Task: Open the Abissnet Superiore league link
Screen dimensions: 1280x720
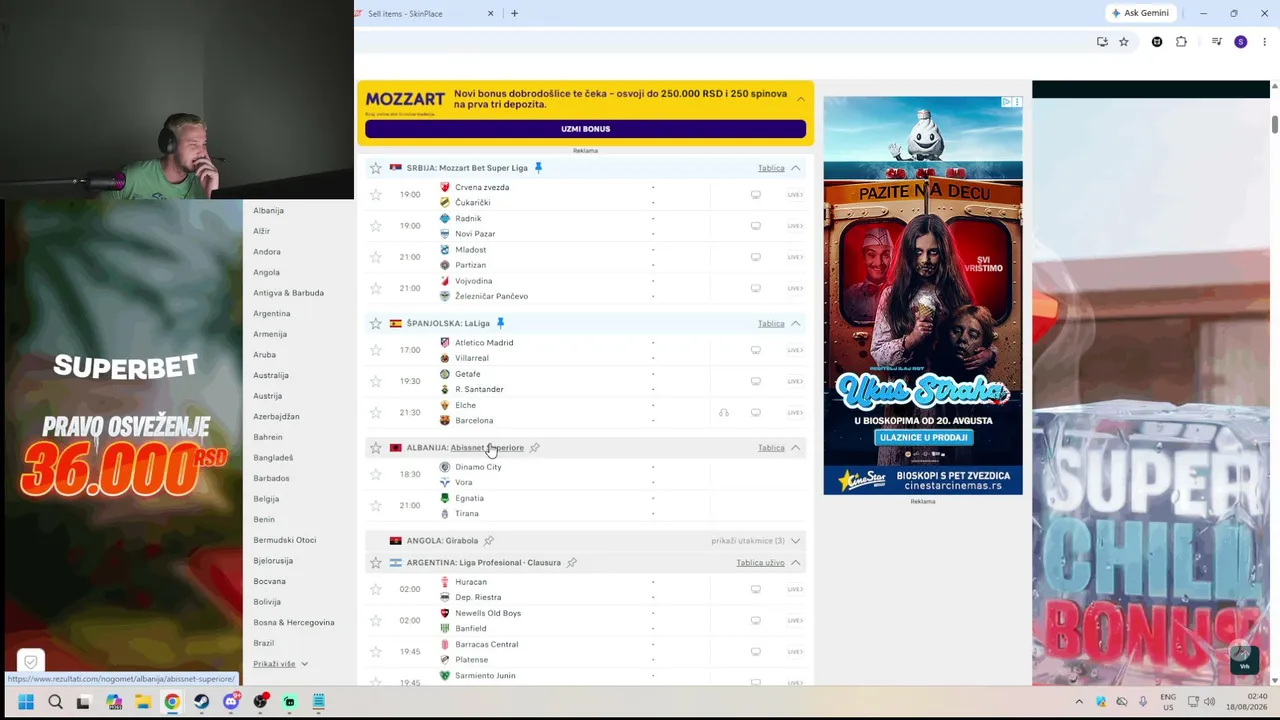Action: [487, 448]
